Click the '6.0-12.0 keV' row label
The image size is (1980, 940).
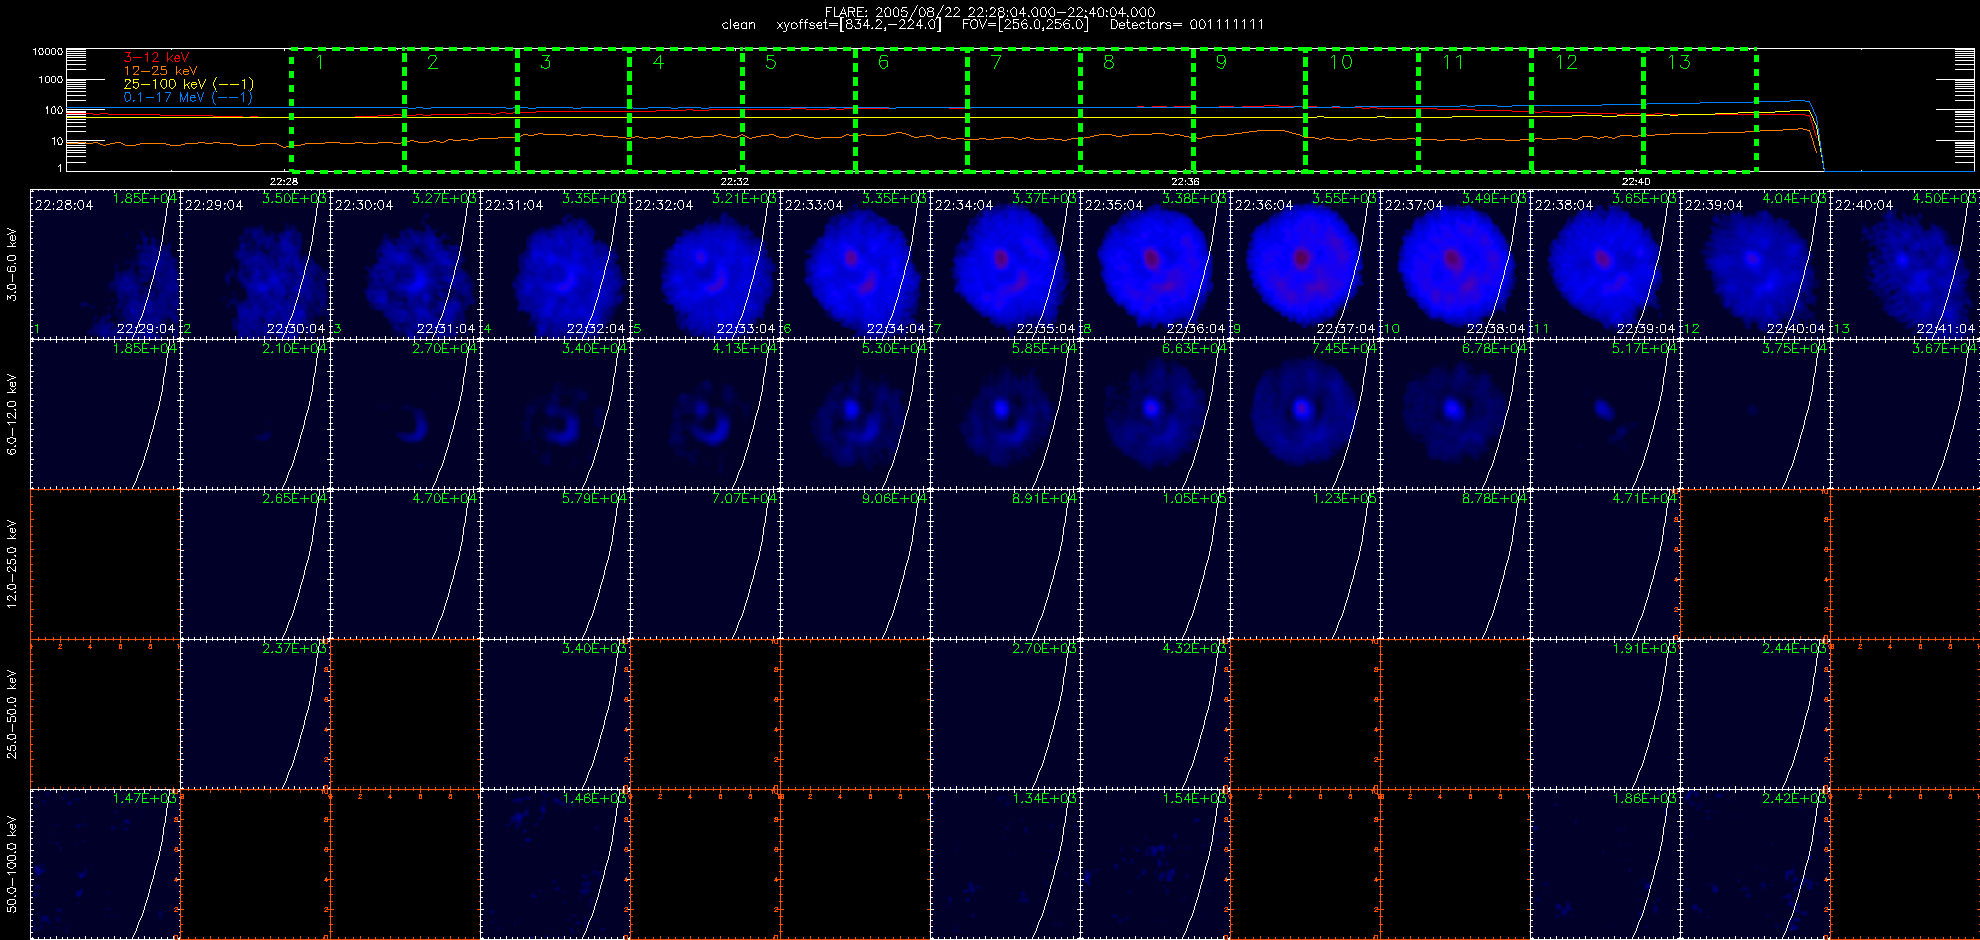[x=12, y=415]
